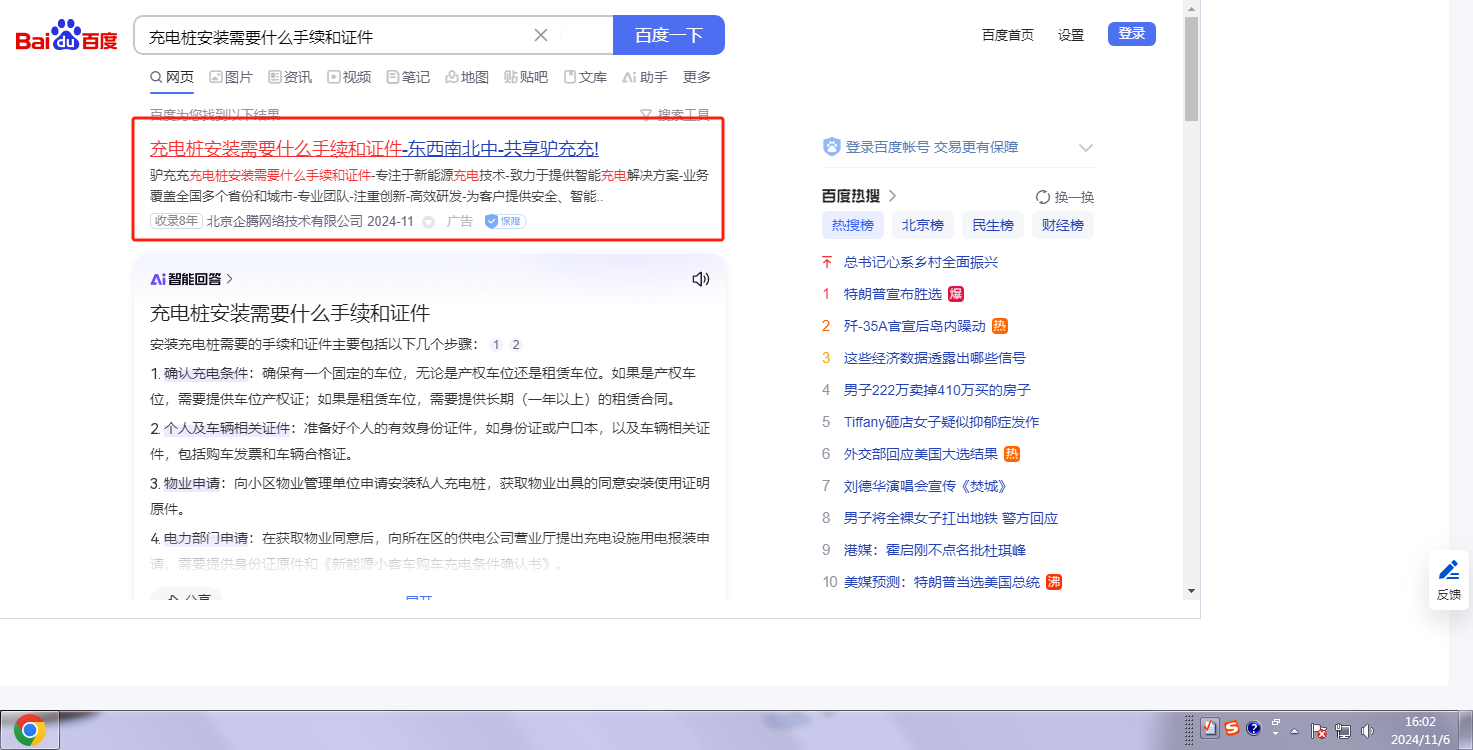Viewport: 1473px width, 750px height.
Task: Play AI answer audio with speaker icon
Action: [701, 279]
